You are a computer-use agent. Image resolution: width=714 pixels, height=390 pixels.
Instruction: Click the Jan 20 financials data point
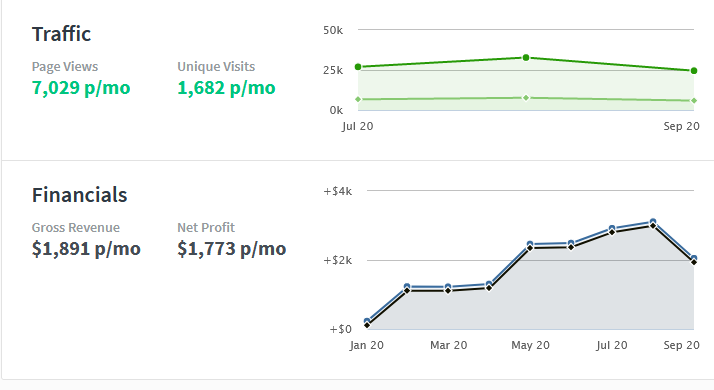367,321
